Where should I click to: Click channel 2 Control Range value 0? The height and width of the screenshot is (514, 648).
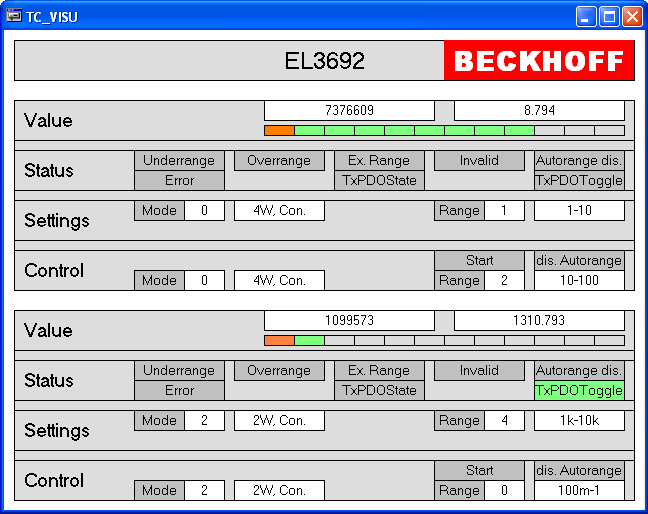click(504, 490)
